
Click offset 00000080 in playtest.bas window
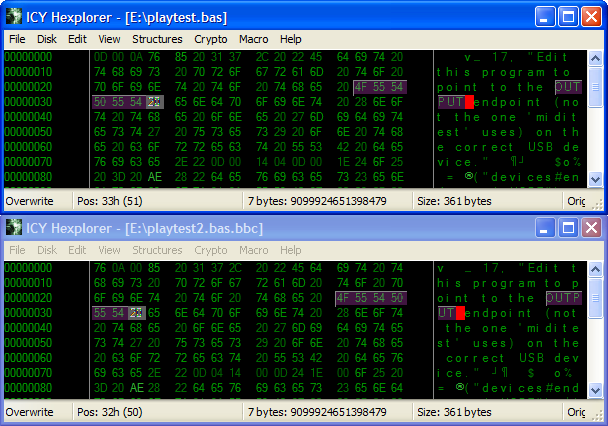click(x=28, y=177)
